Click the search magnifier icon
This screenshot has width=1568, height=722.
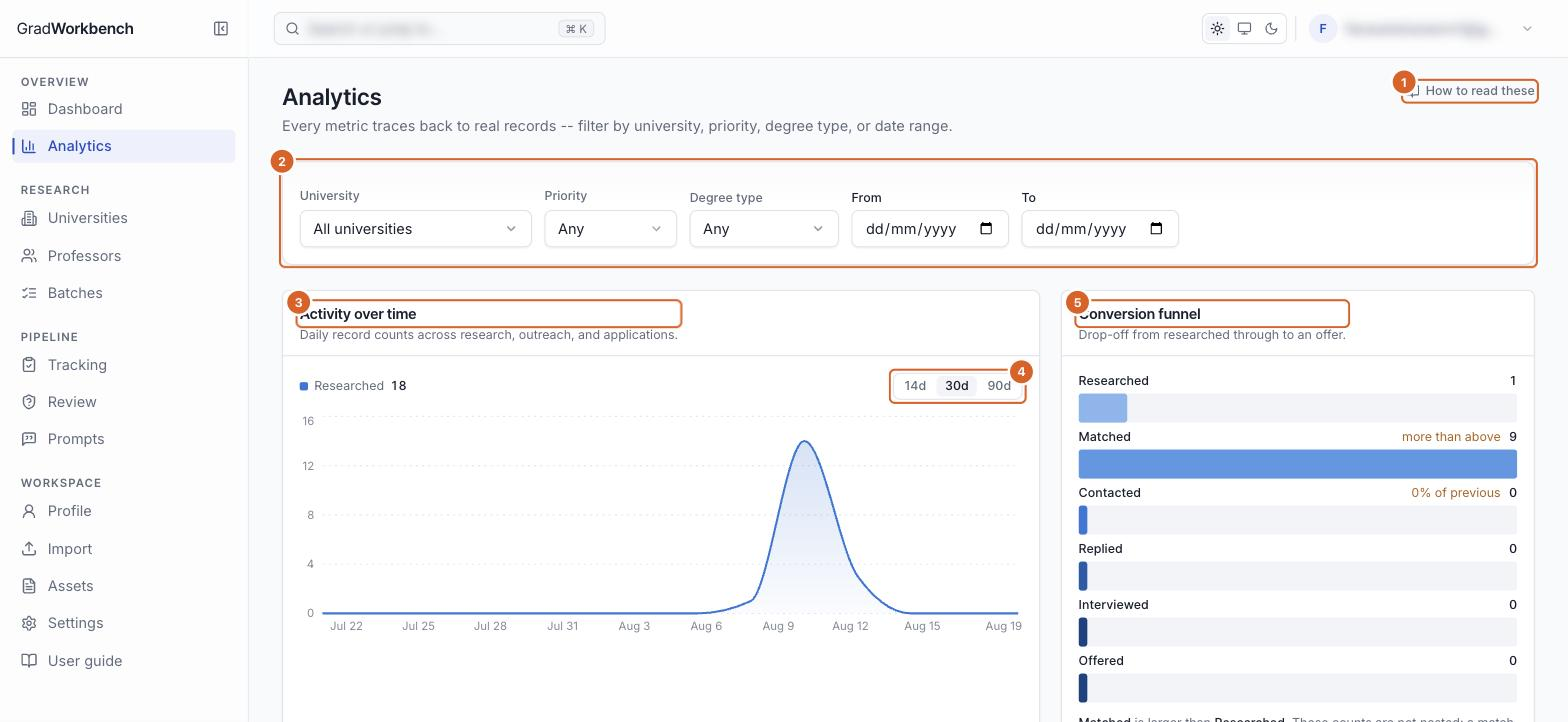[293, 29]
